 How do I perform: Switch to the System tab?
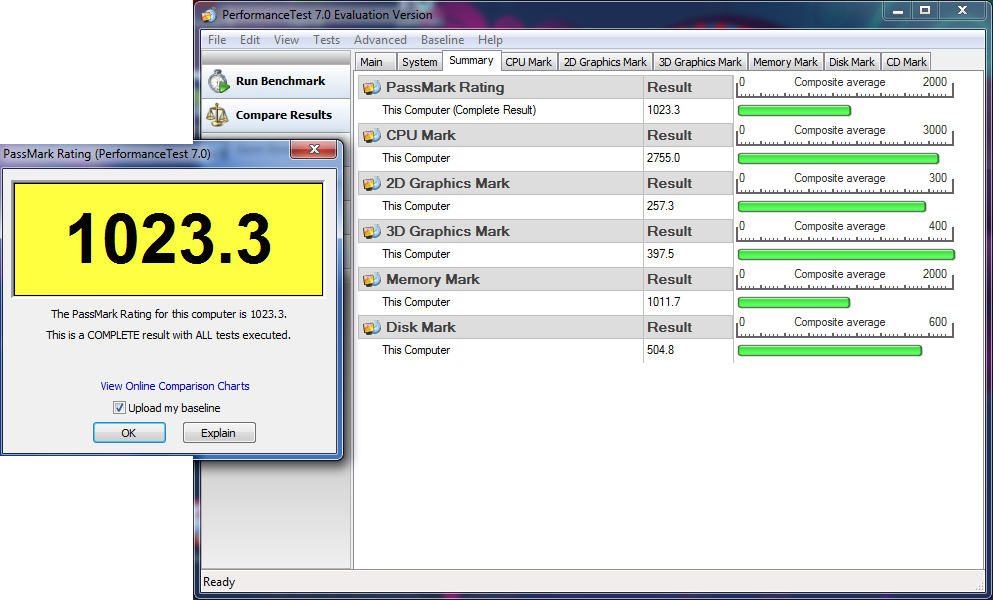419,62
